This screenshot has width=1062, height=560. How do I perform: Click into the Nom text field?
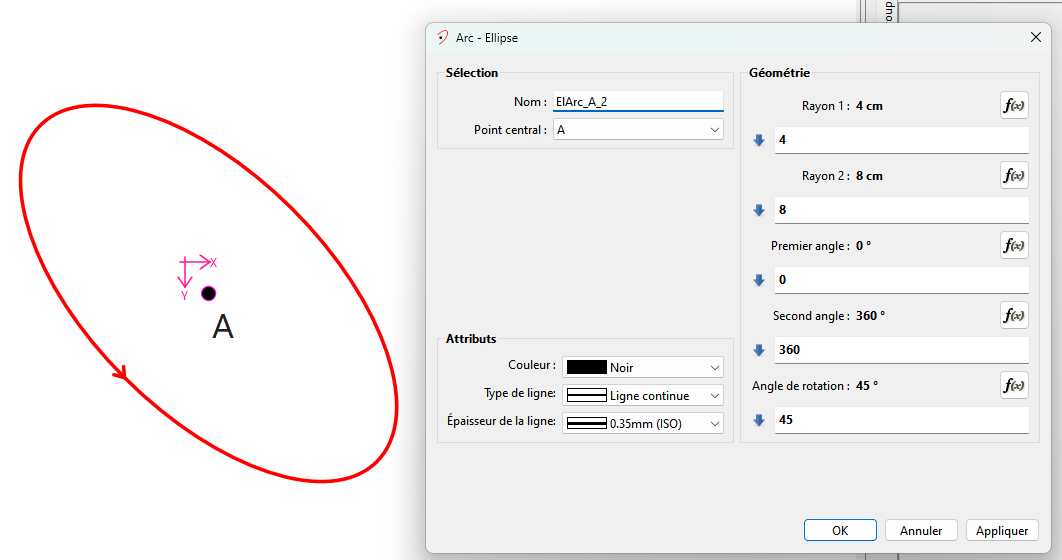coord(638,101)
